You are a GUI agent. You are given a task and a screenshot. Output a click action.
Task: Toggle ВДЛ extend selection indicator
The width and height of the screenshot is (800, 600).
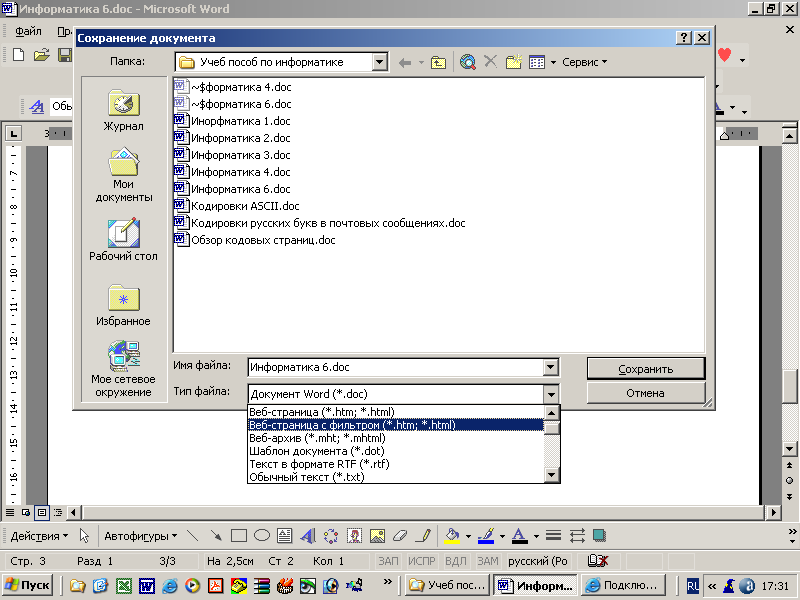click(456, 561)
